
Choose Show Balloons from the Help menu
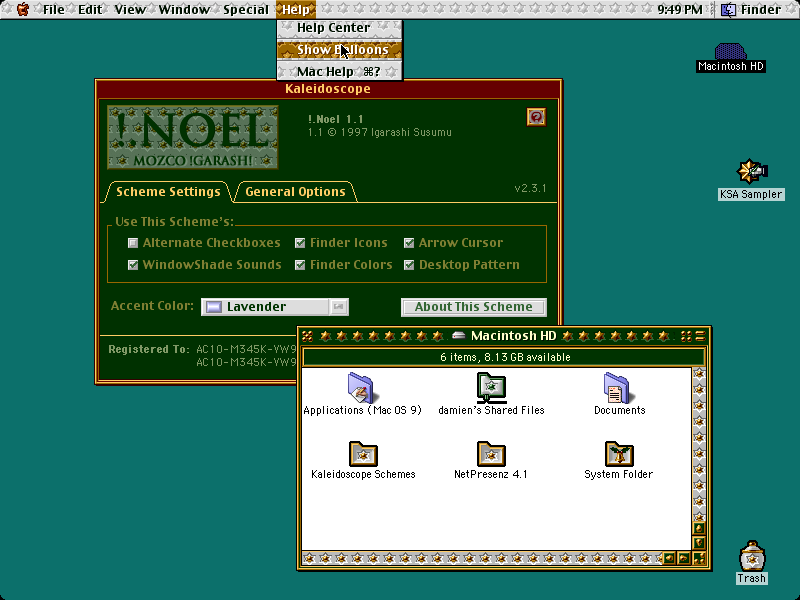[339, 49]
